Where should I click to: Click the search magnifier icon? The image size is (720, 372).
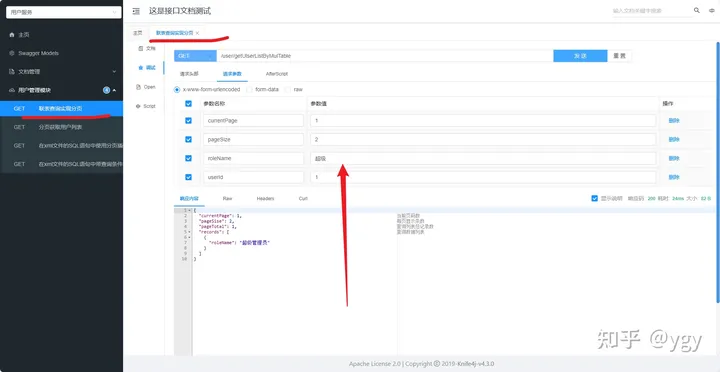697,10
